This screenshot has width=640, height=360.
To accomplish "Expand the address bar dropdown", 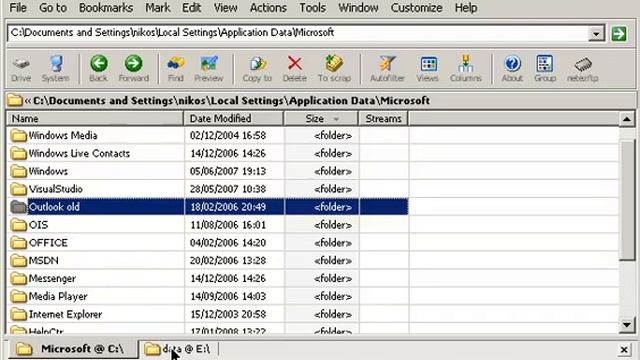I will 596,33.
